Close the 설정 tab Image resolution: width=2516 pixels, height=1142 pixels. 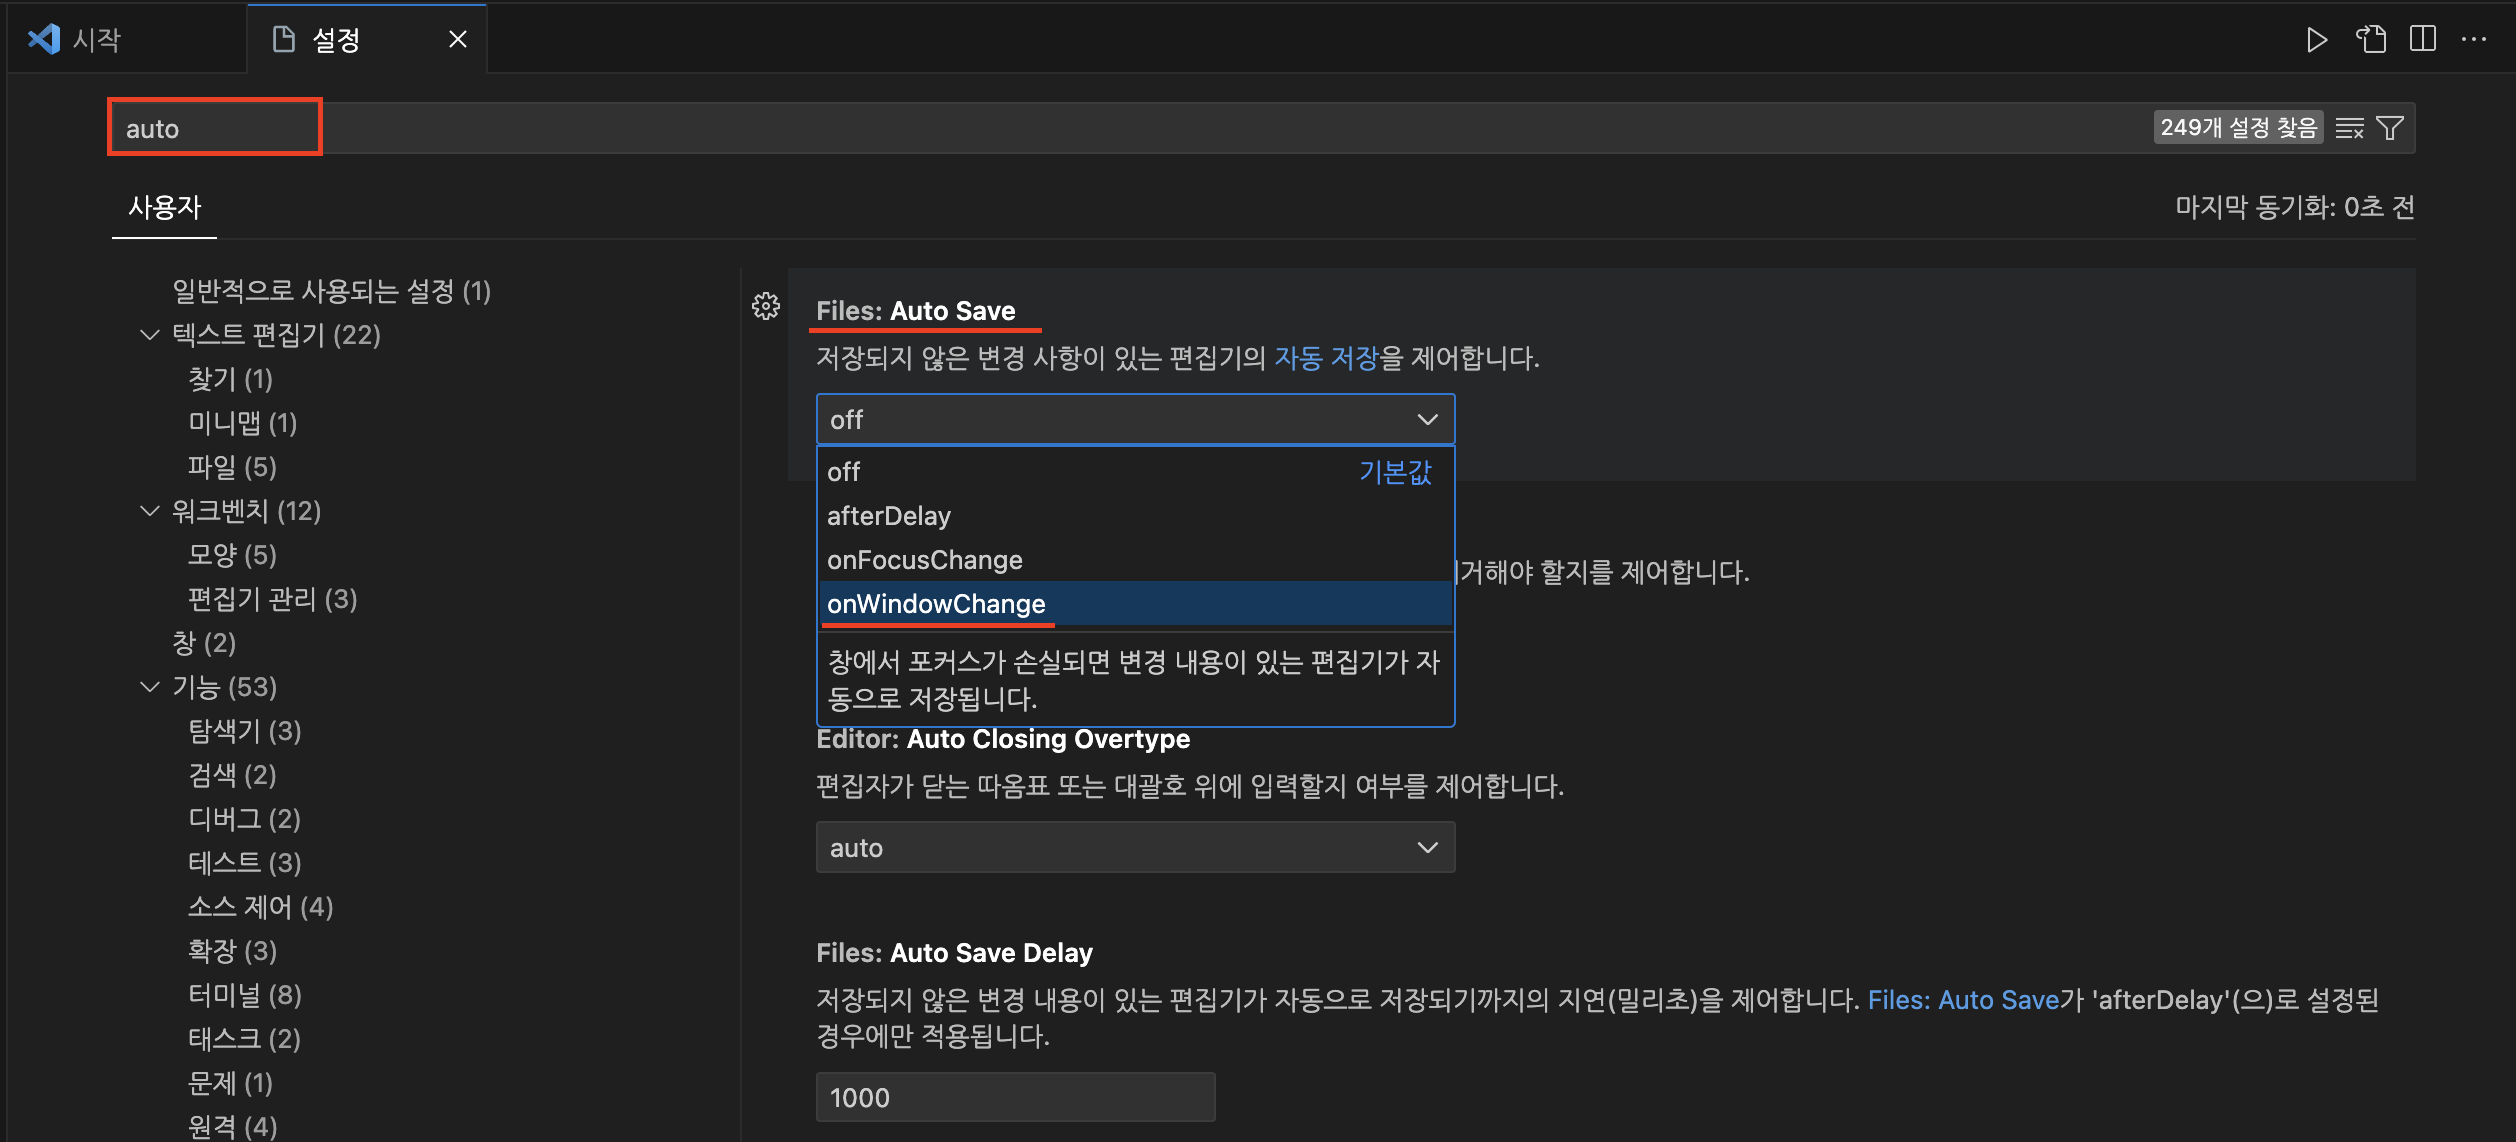click(x=458, y=40)
